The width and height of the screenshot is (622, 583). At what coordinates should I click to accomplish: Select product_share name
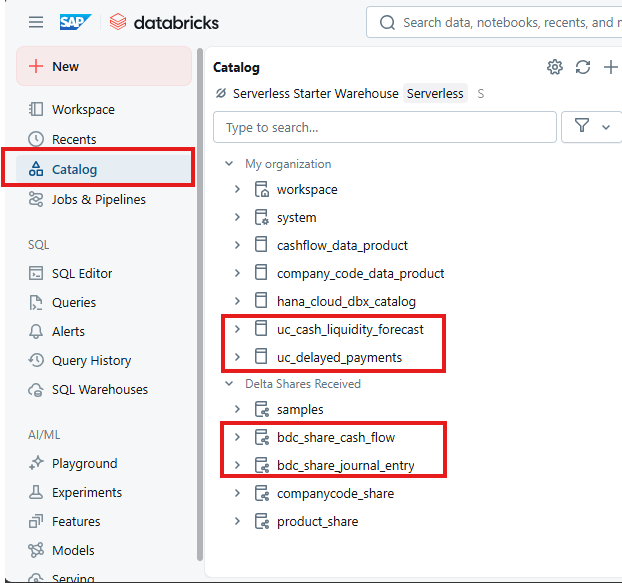317,521
